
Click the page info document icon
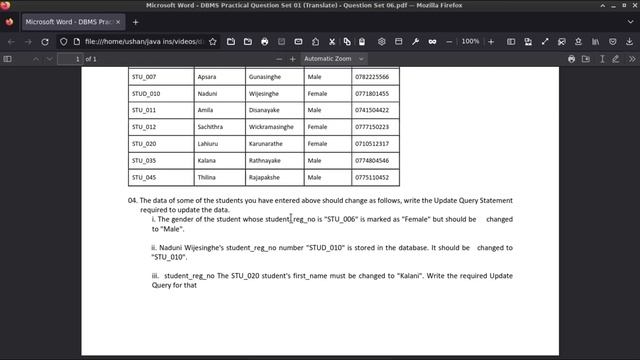point(76,42)
